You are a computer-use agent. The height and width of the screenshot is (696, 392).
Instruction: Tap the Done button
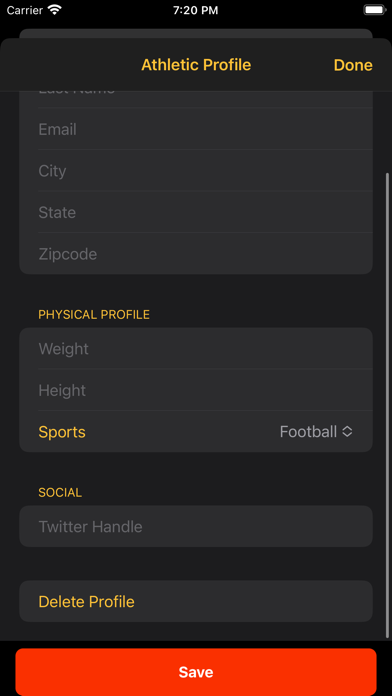click(353, 65)
